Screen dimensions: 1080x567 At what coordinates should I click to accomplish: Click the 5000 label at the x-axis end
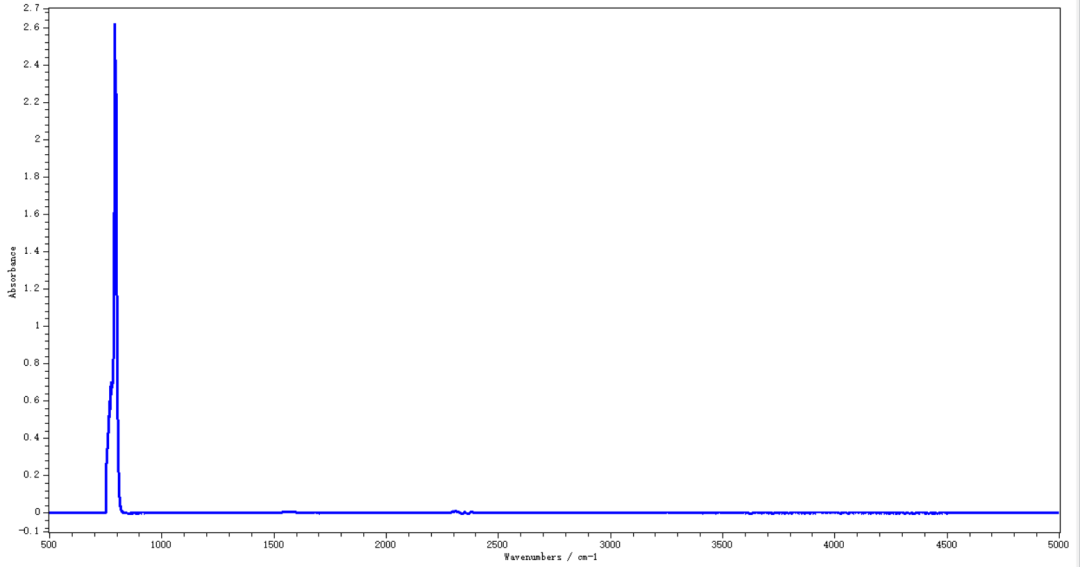coord(1059,544)
